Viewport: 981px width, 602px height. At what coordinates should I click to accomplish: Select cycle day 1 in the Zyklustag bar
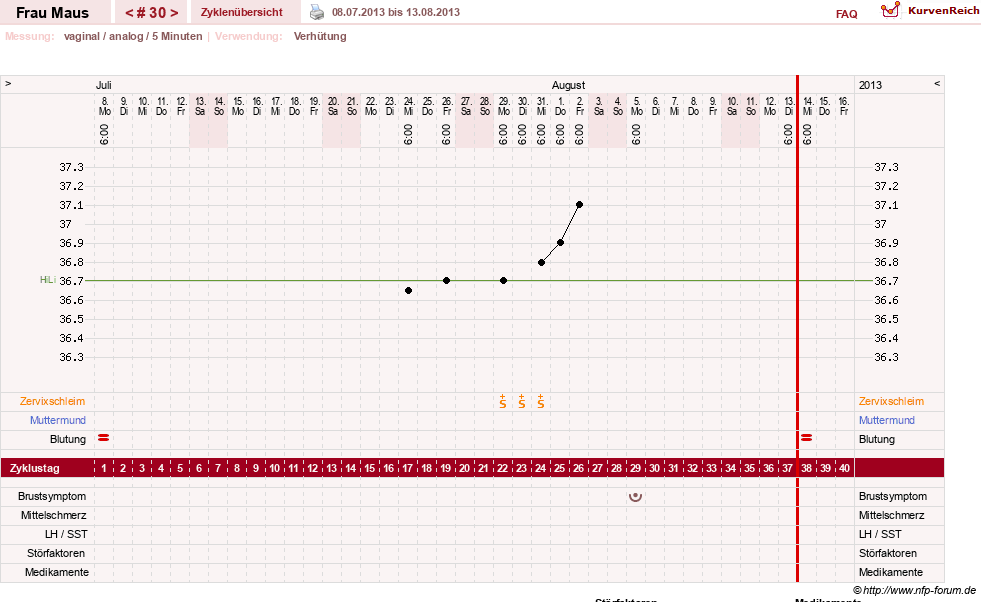(104, 468)
